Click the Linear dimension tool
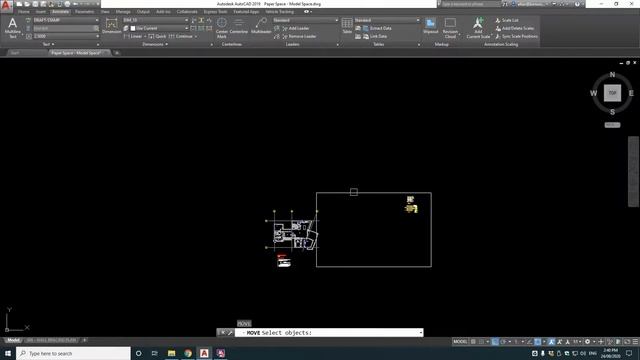This screenshot has height=360, width=640. tap(133, 36)
